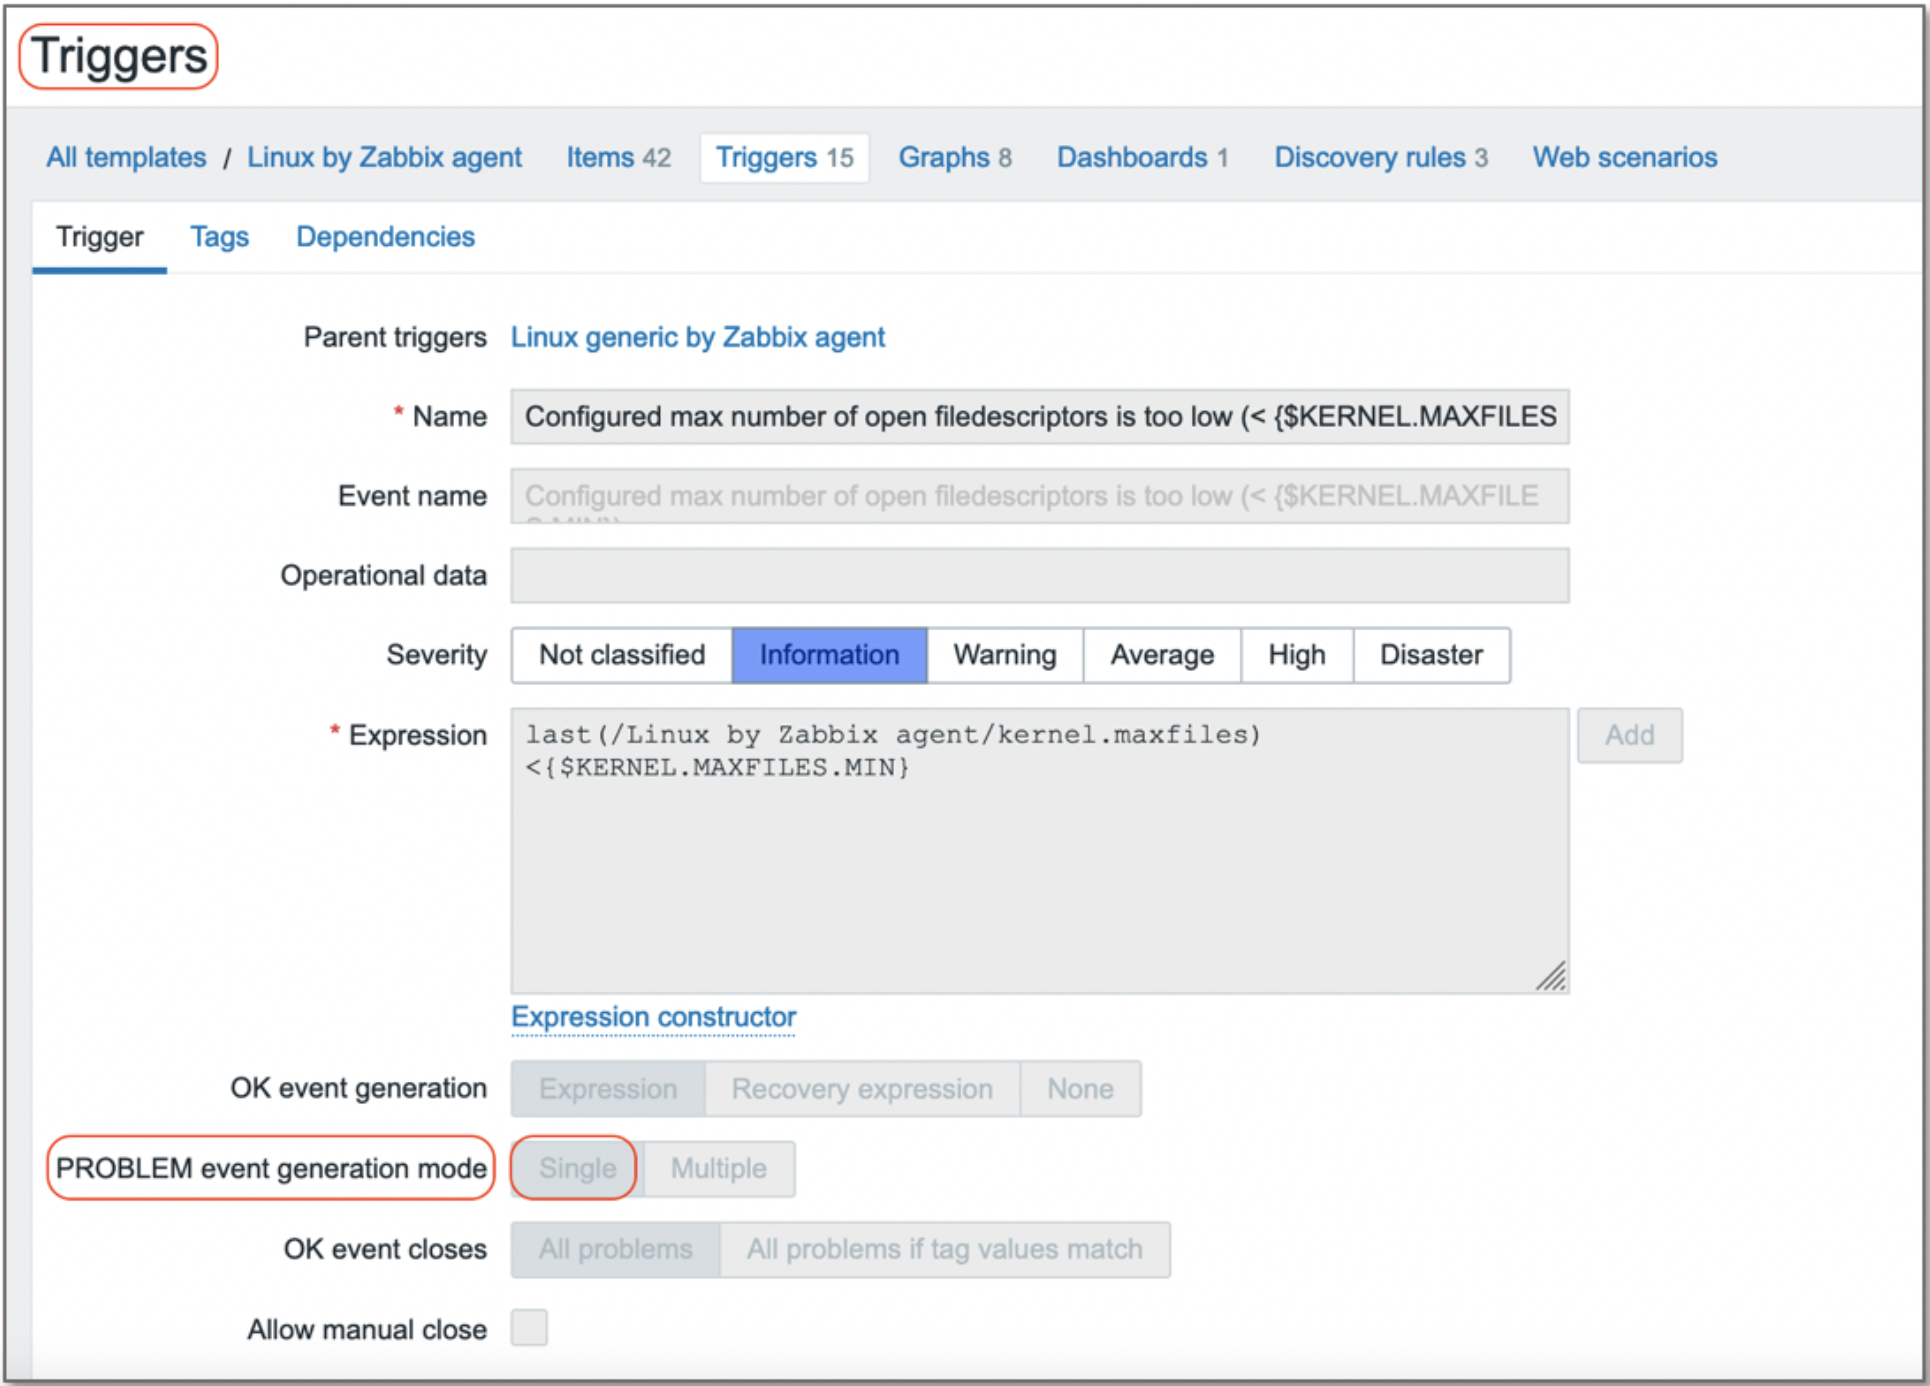This screenshot has width=1930, height=1386.
Task: Set severity to Warning
Action: (1004, 655)
